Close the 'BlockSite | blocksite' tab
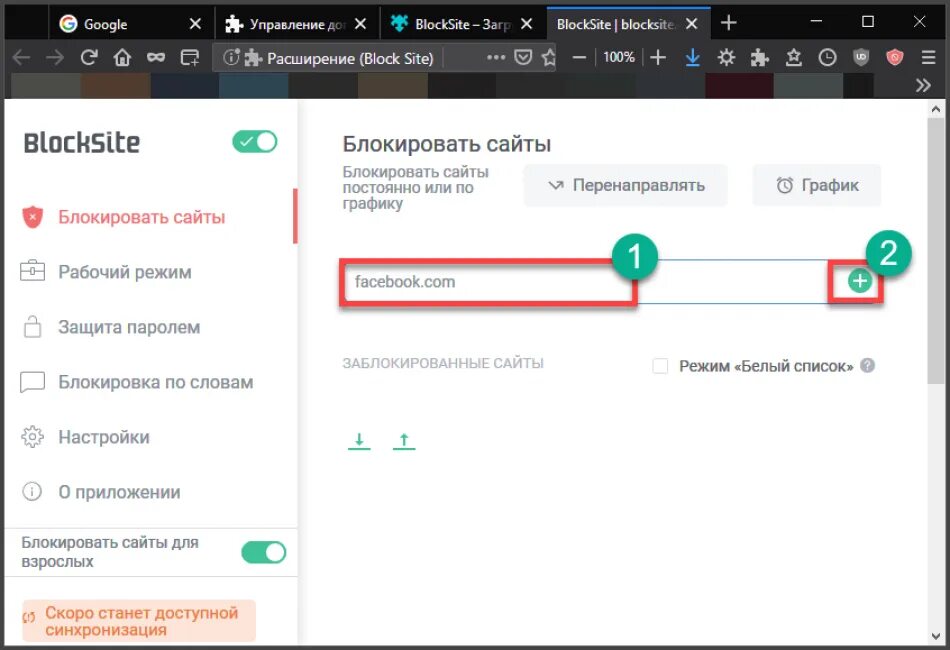Viewport: 950px width, 650px height. 691,24
